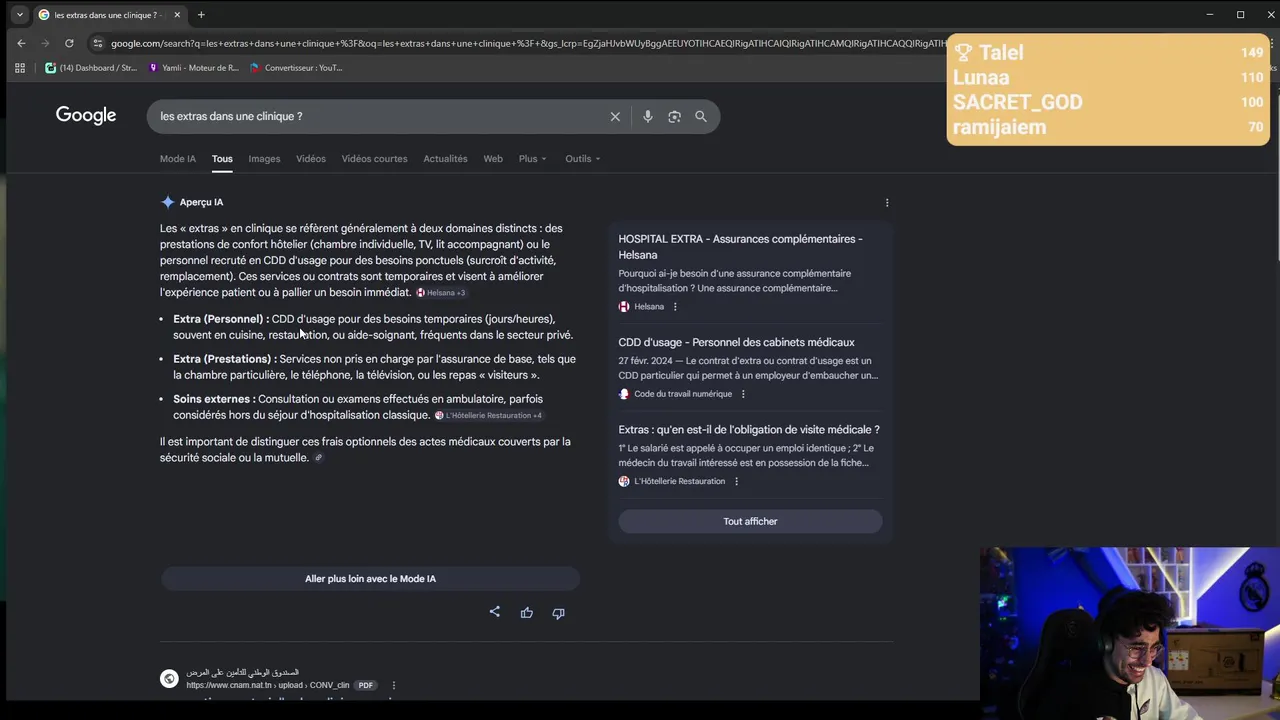Open L'Hôtellerie Restauration +4 source chip
1280x720 pixels.
tap(488, 415)
